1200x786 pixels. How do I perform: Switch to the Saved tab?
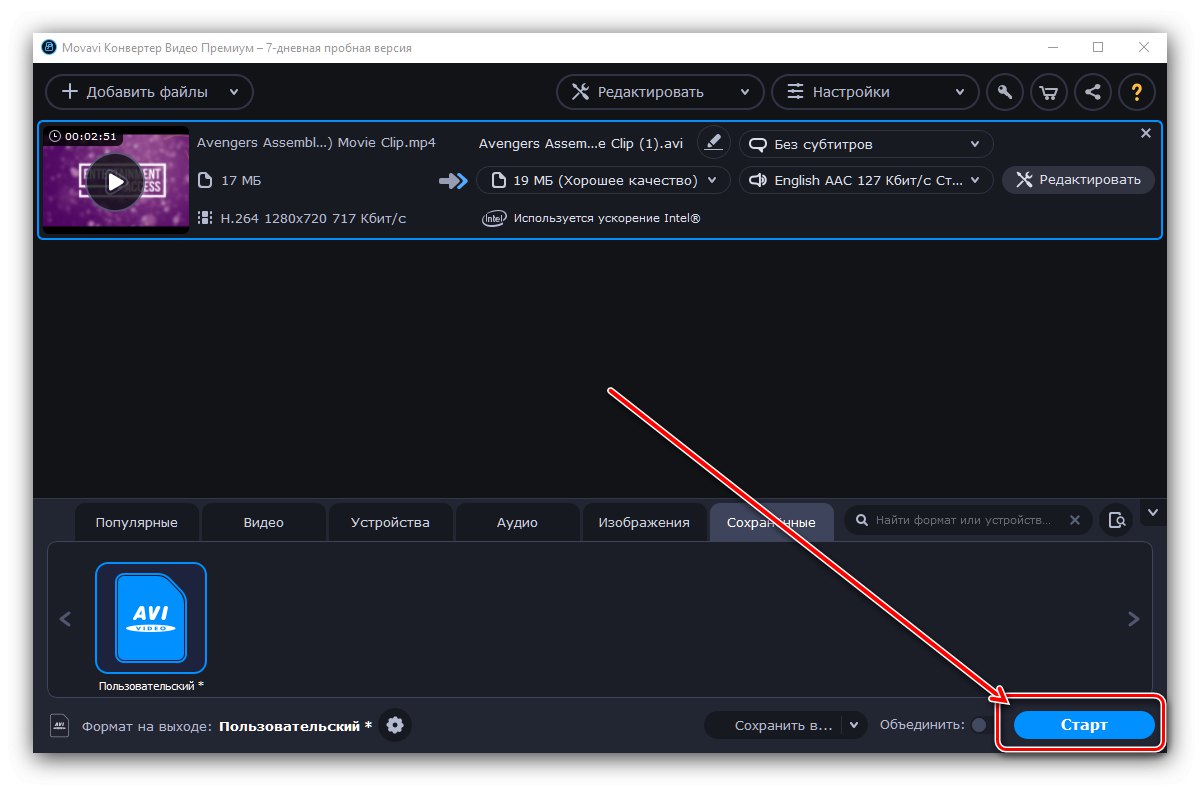tap(771, 522)
